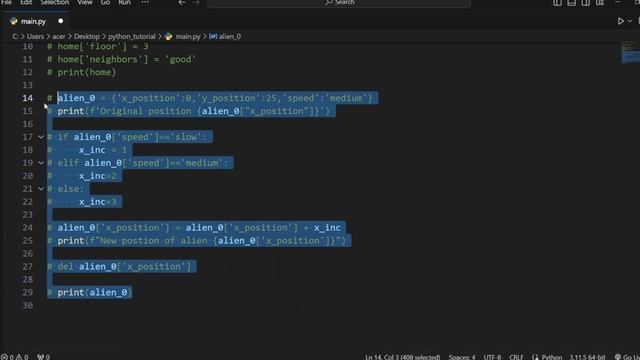640x360 pixels.
Task: Click line number 14 in gutter
Action: pos(27,98)
